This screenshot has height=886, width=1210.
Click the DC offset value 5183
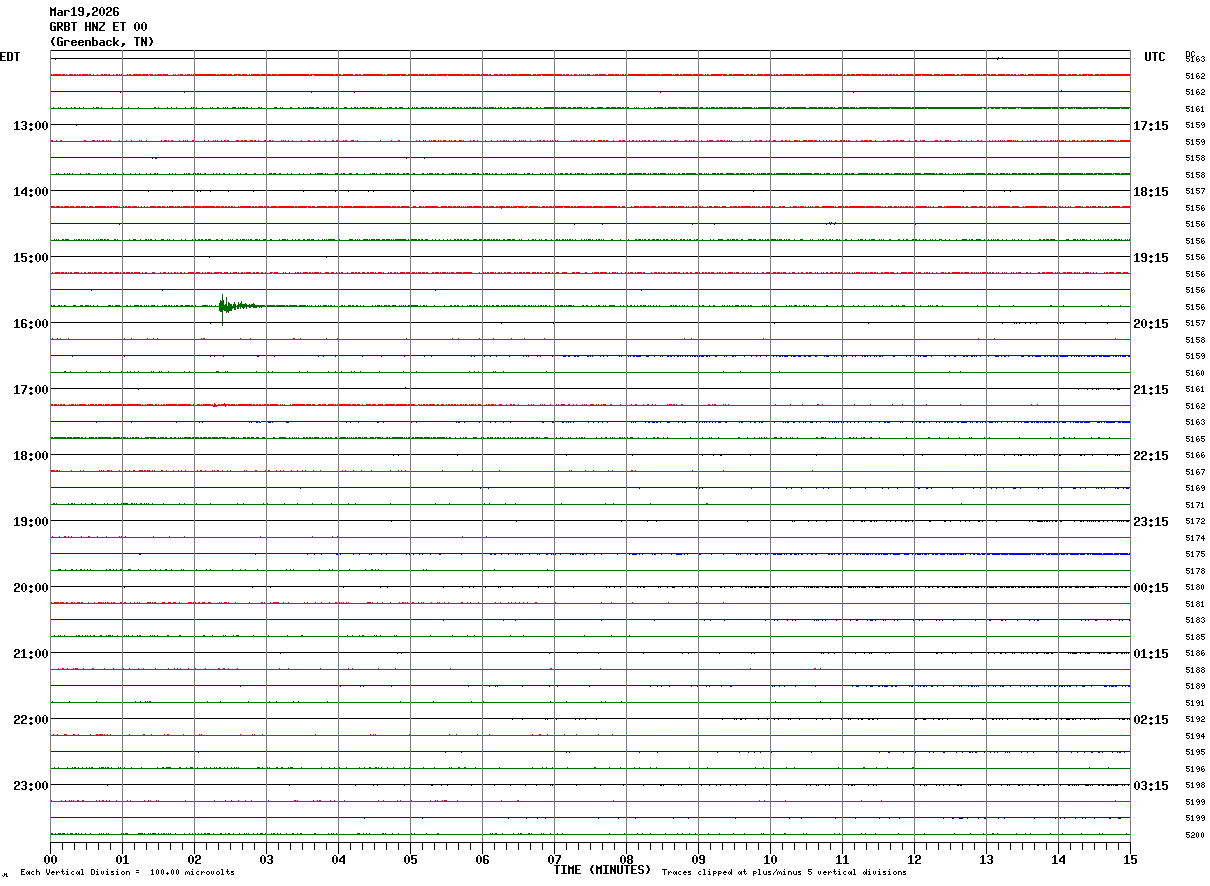[x=1195, y=621]
